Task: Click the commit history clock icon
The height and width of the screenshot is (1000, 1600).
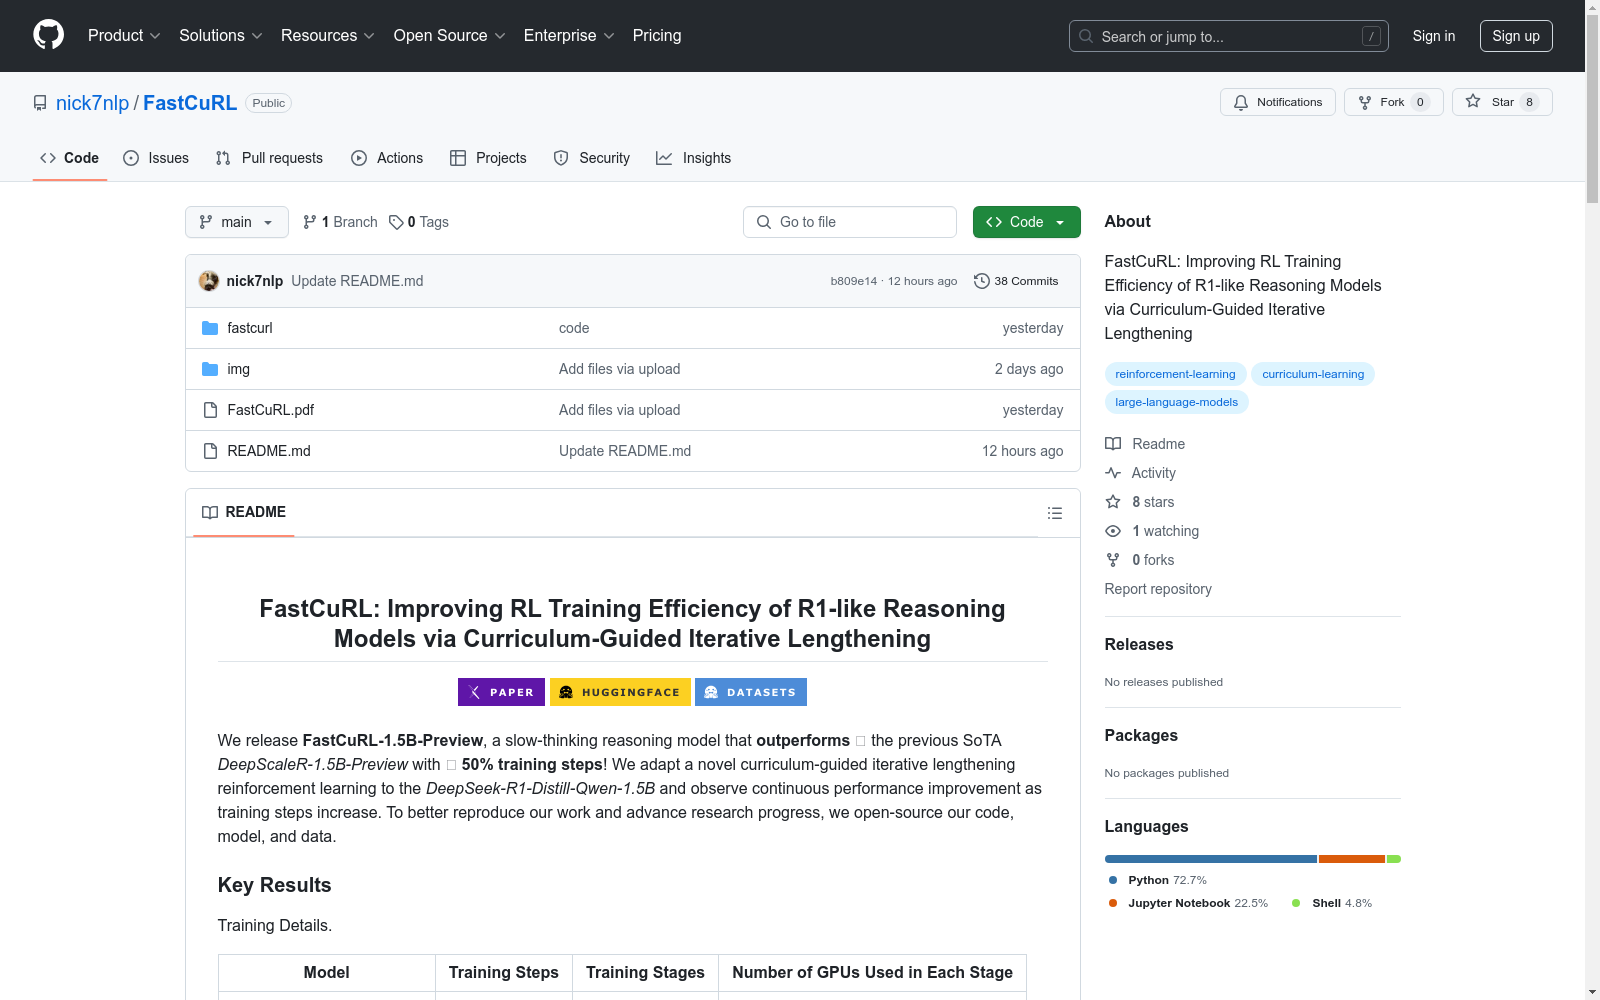Action: click(982, 281)
